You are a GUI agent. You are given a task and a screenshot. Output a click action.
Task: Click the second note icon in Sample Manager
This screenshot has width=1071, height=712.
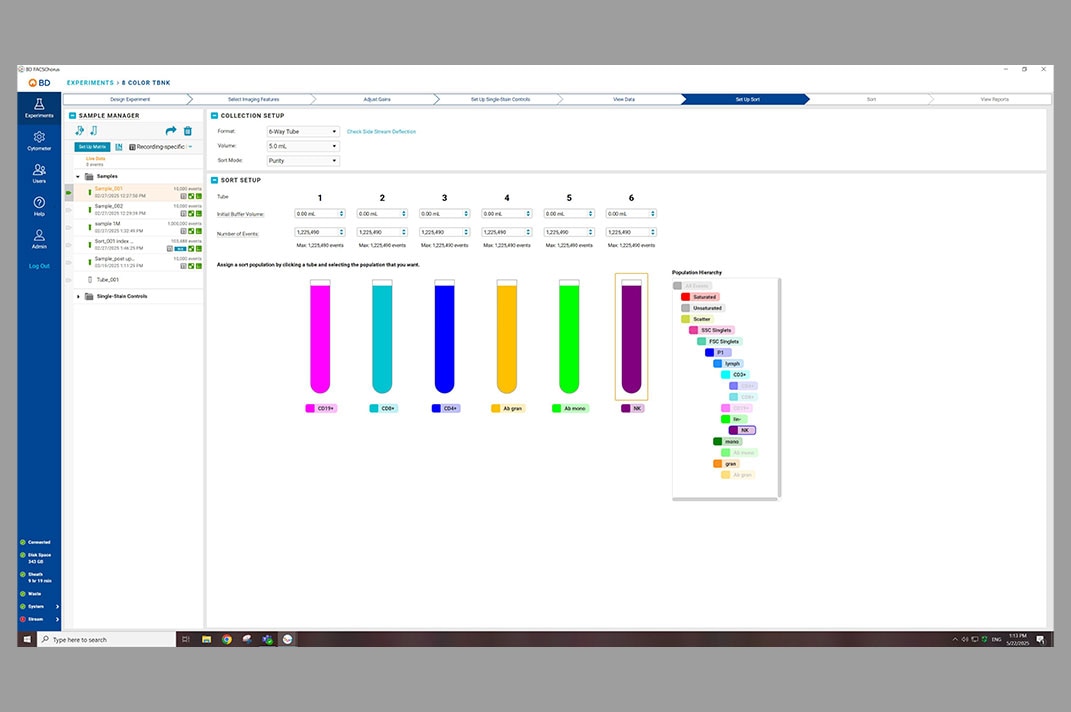click(94, 131)
